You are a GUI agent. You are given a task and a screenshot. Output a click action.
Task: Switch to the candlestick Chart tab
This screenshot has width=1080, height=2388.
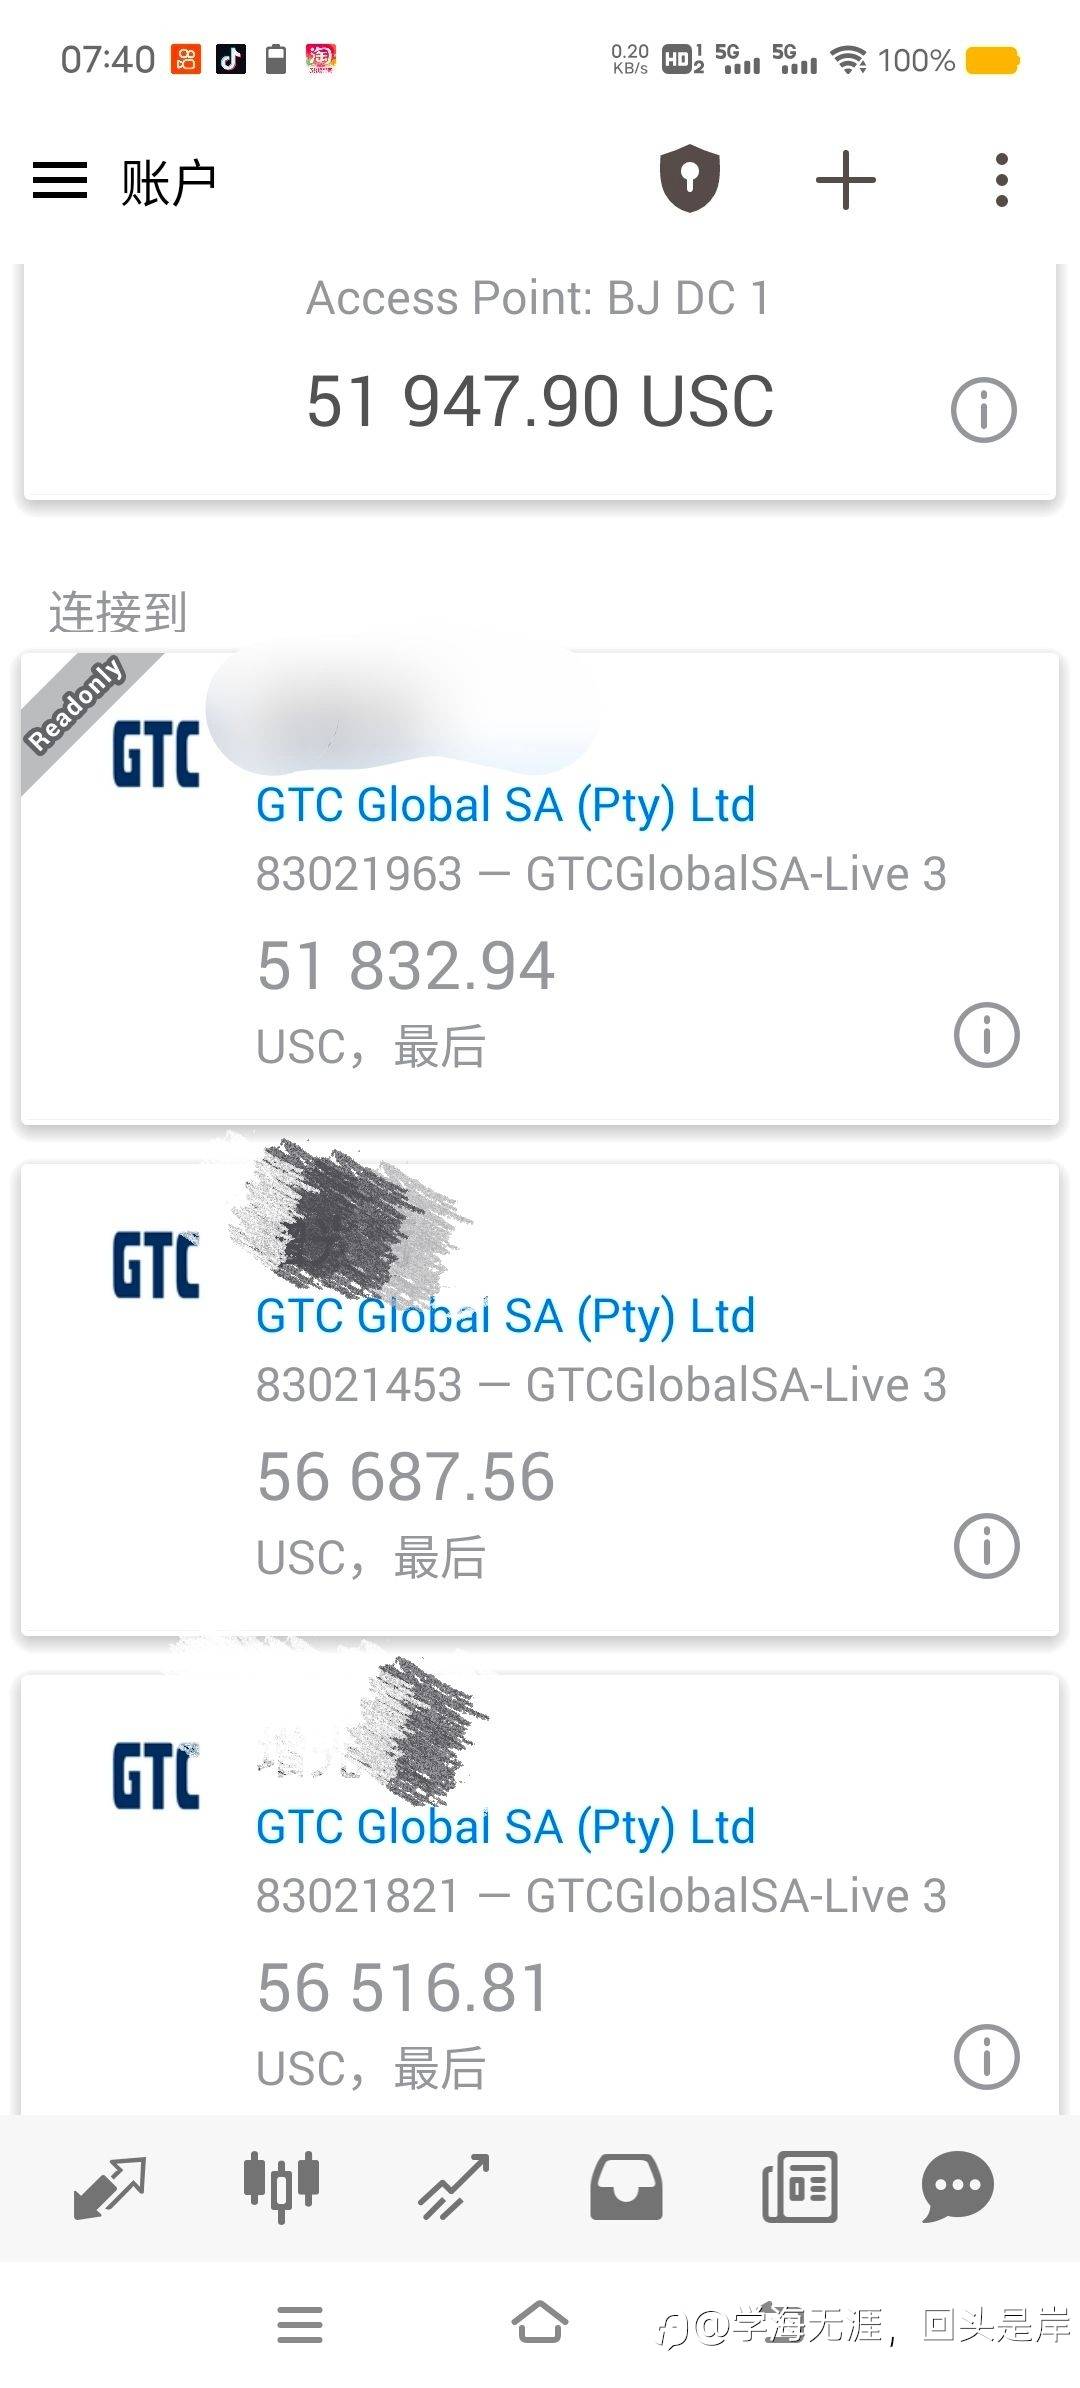coord(281,2186)
